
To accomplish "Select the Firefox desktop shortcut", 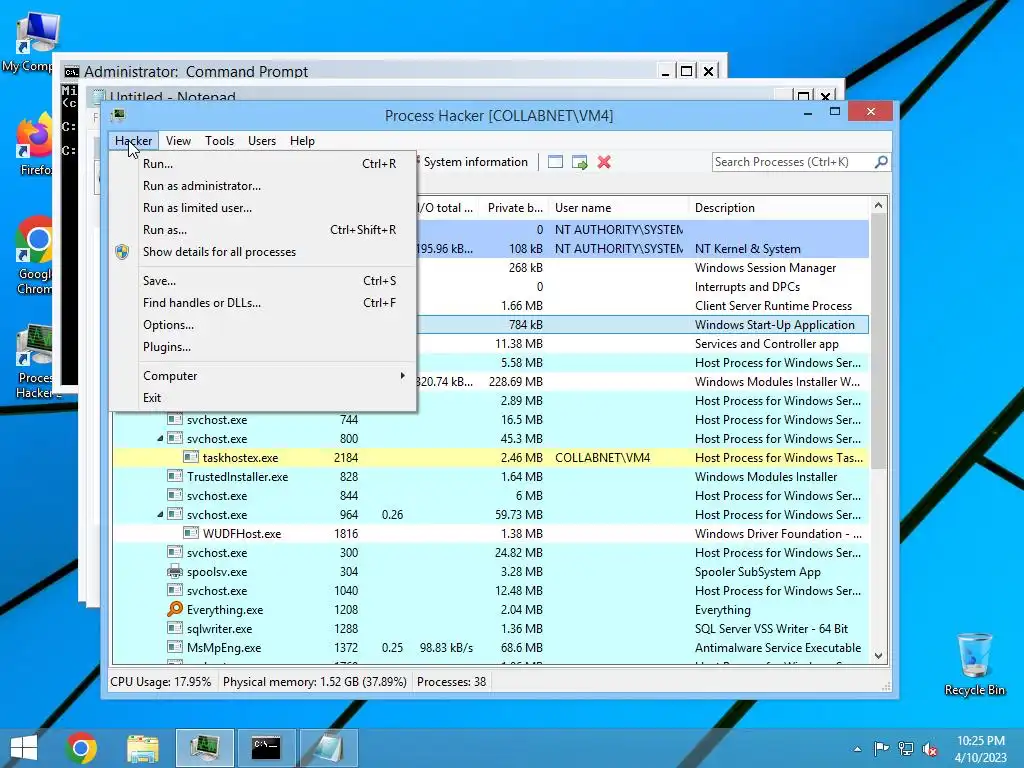I will 34,145.
